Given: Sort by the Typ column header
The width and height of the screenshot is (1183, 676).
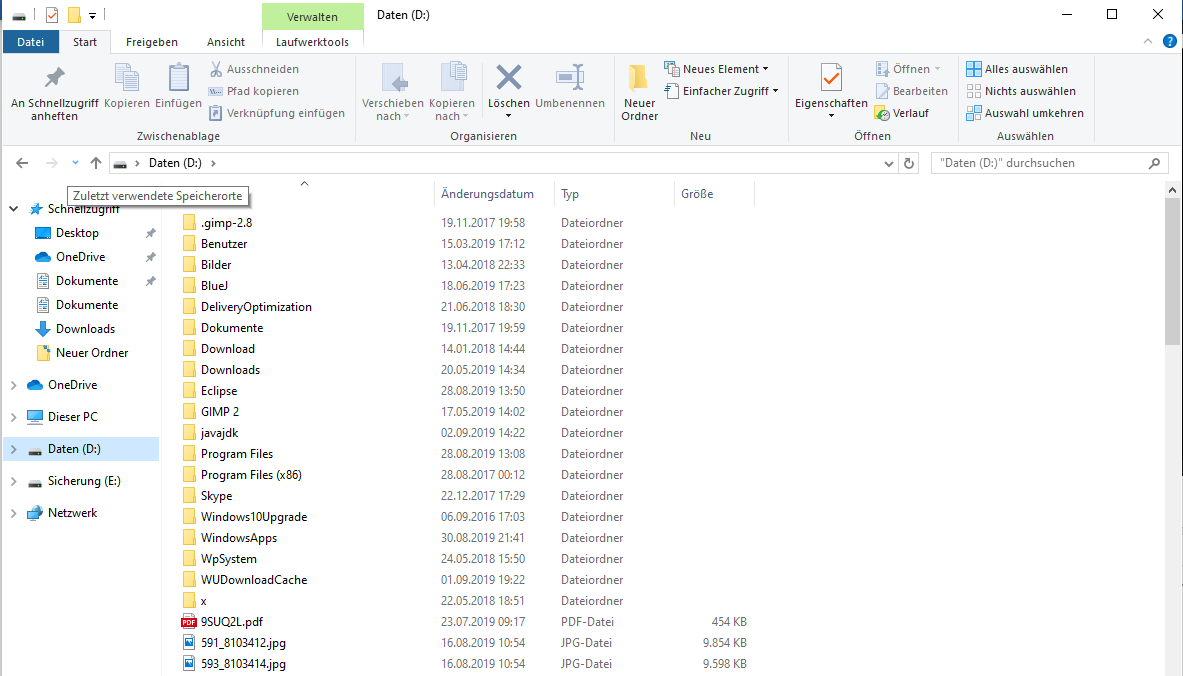Looking at the screenshot, I should coord(614,194).
